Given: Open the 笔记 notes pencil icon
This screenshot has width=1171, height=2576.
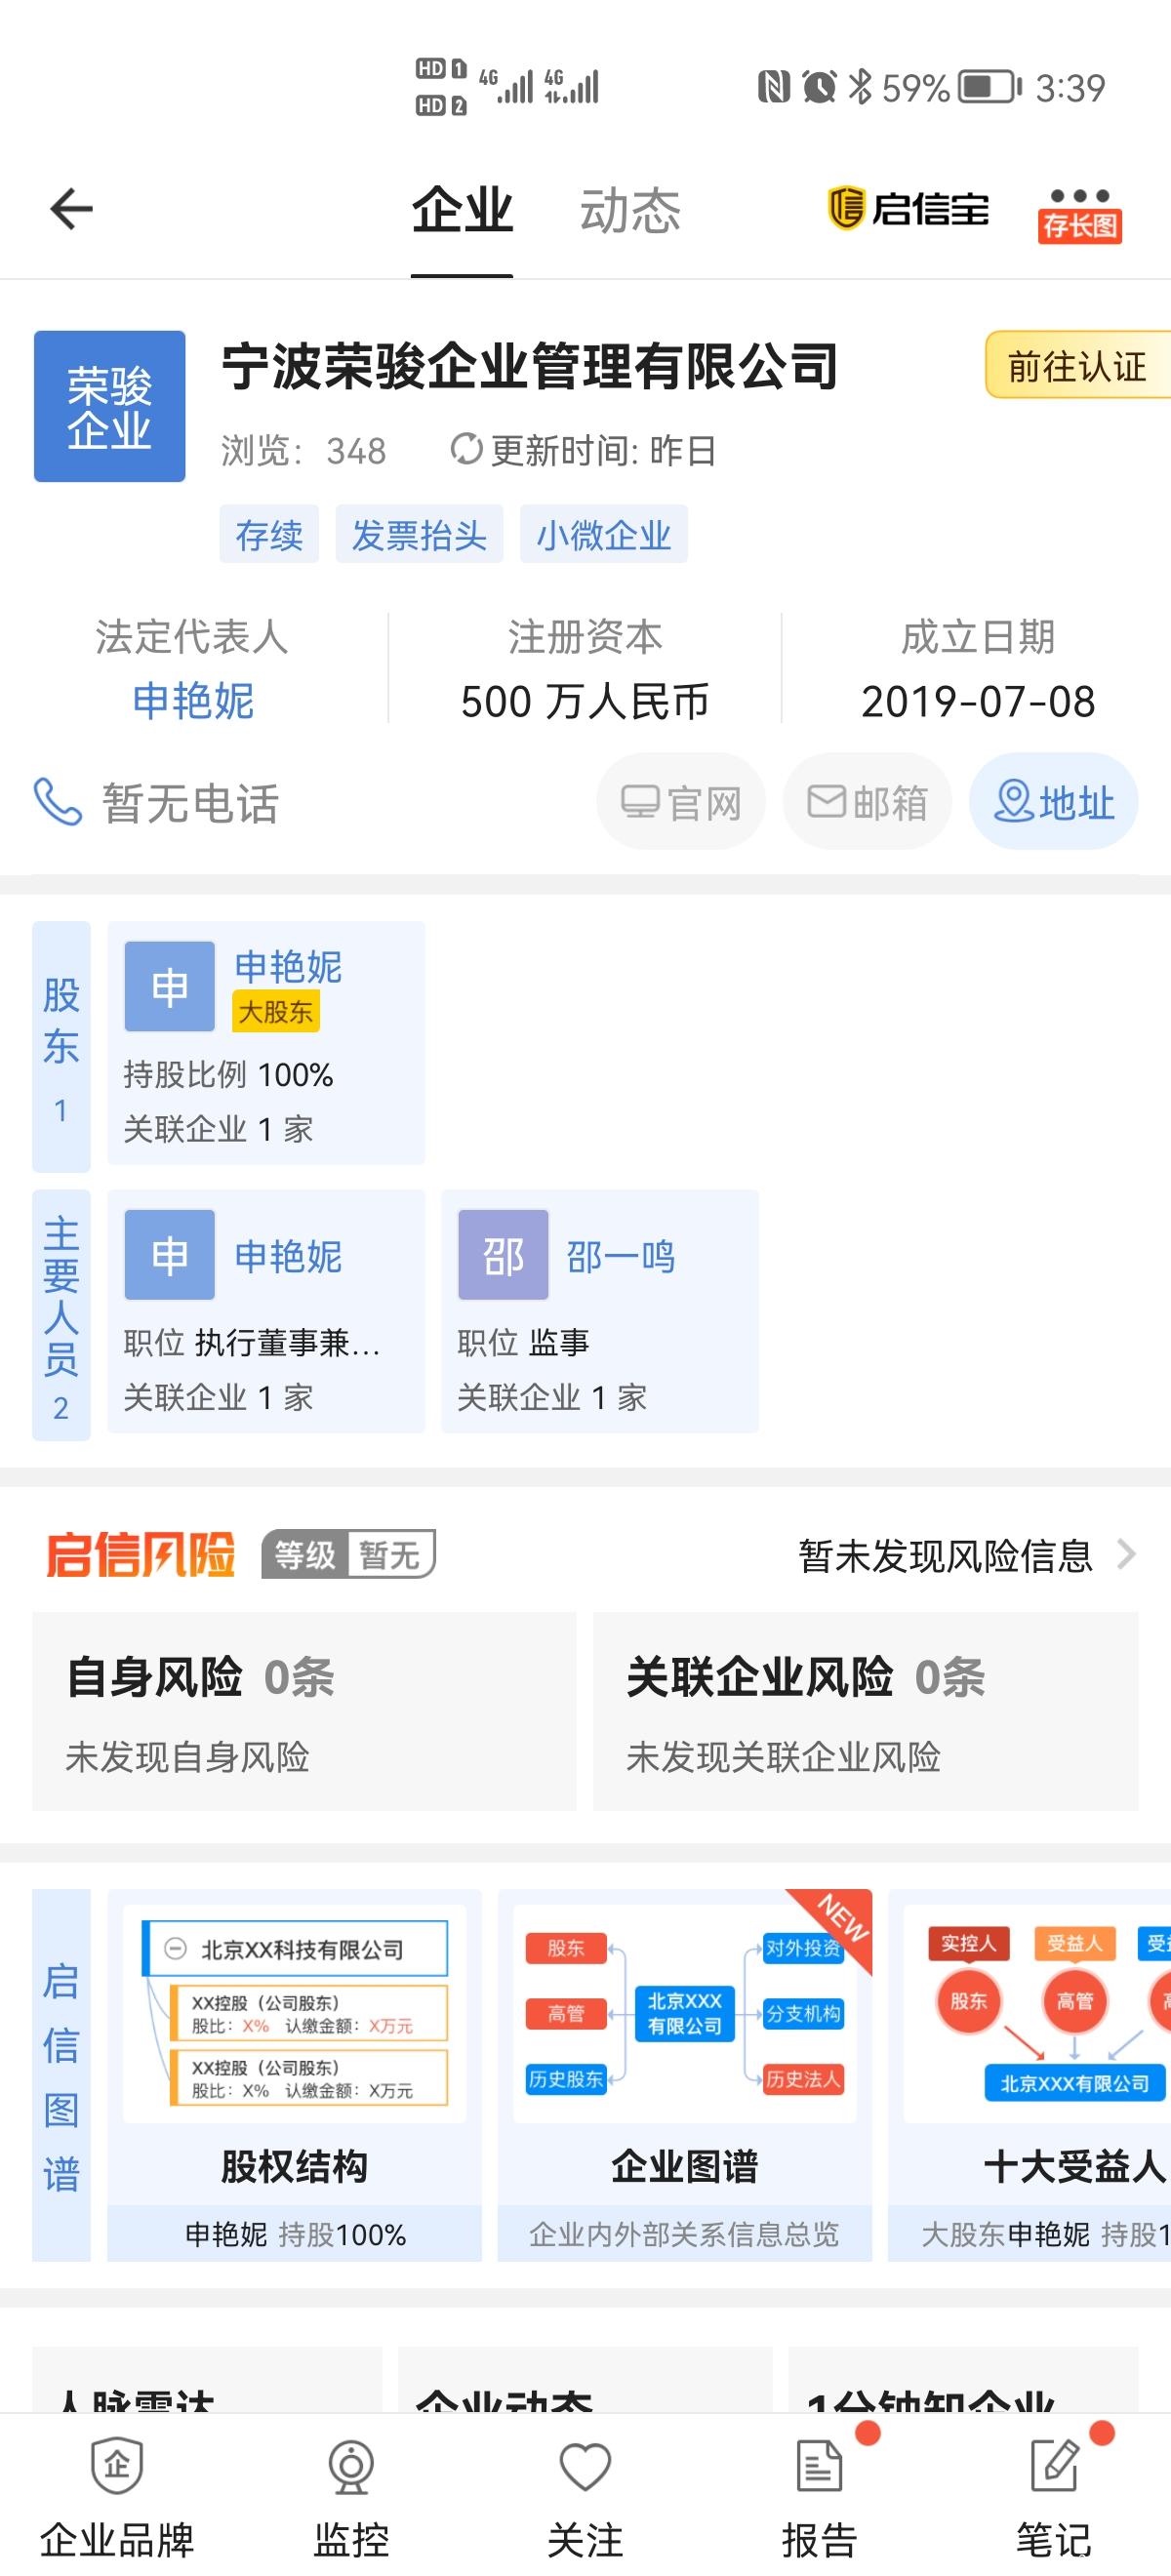Looking at the screenshot, I should [1054, 2467].
